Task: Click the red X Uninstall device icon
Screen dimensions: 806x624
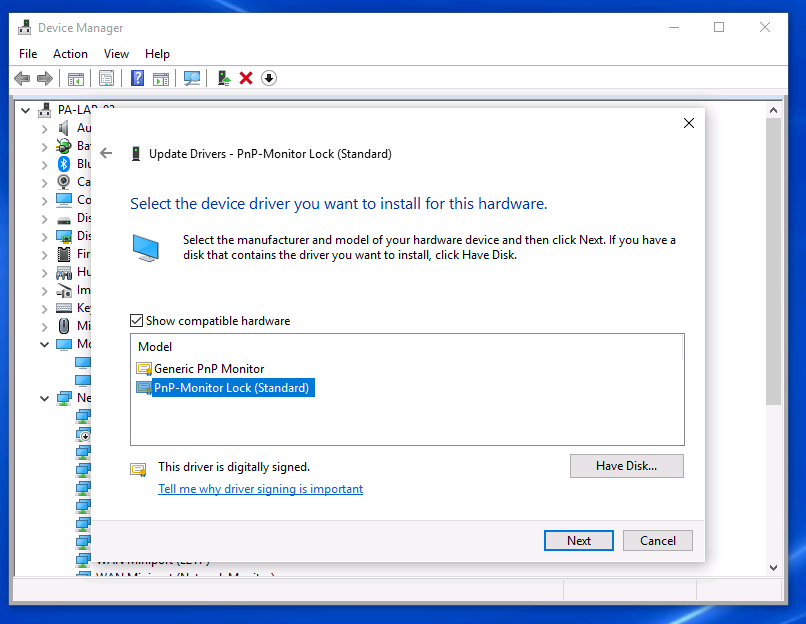Action: tap(246, 78)
